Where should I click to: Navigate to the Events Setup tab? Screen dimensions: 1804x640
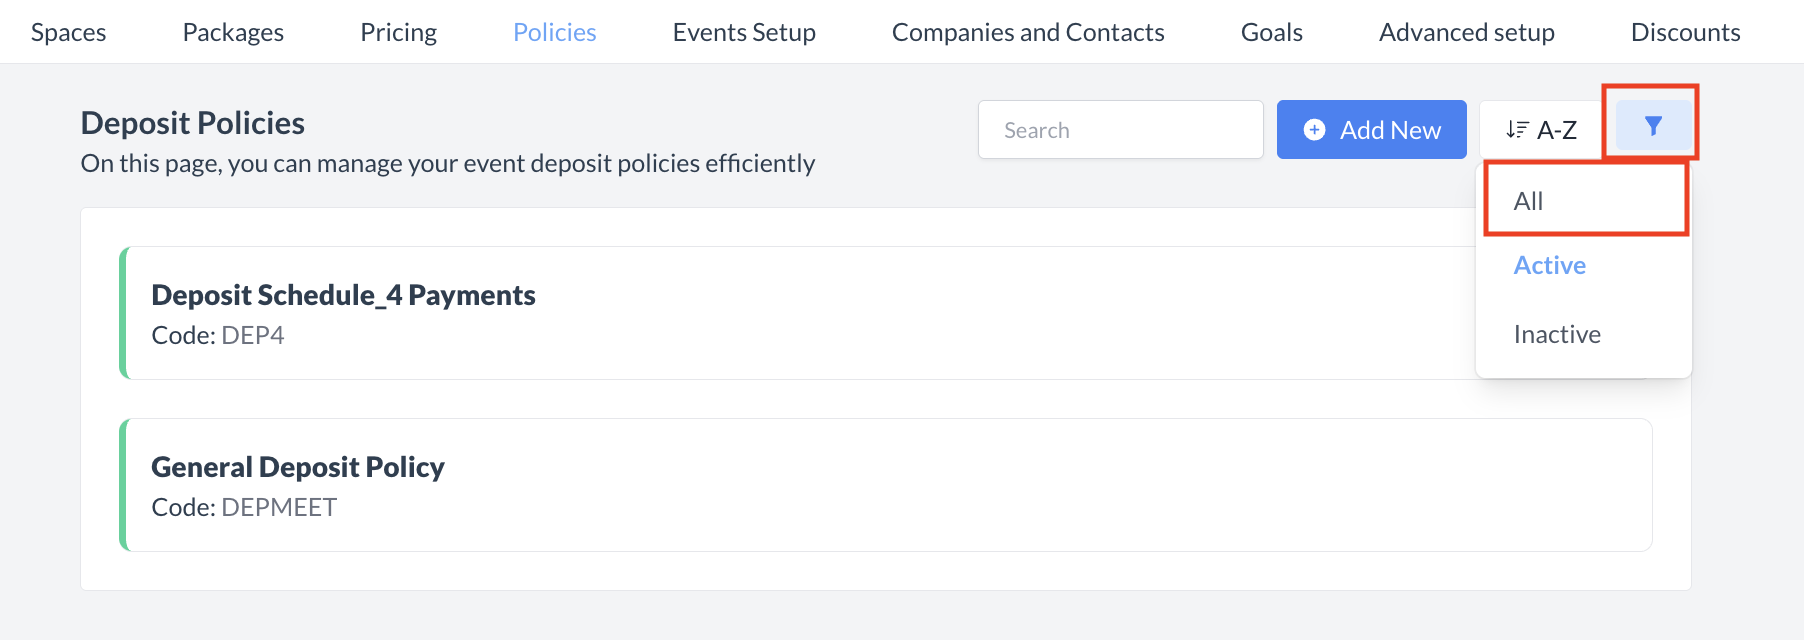(x=744, y=32)
